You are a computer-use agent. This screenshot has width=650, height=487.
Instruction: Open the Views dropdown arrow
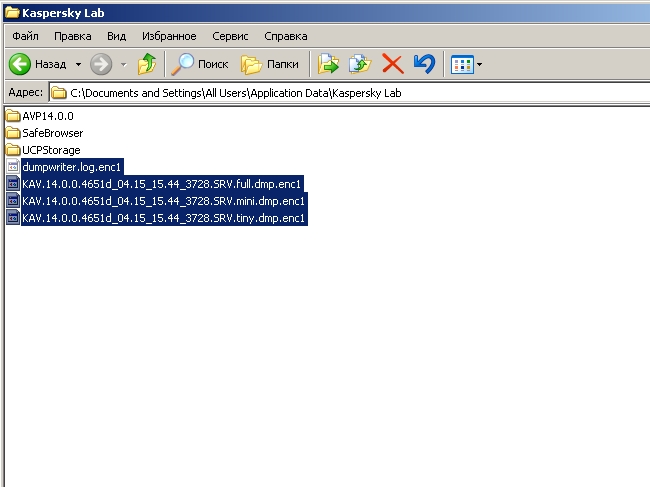tap(479, 64)
